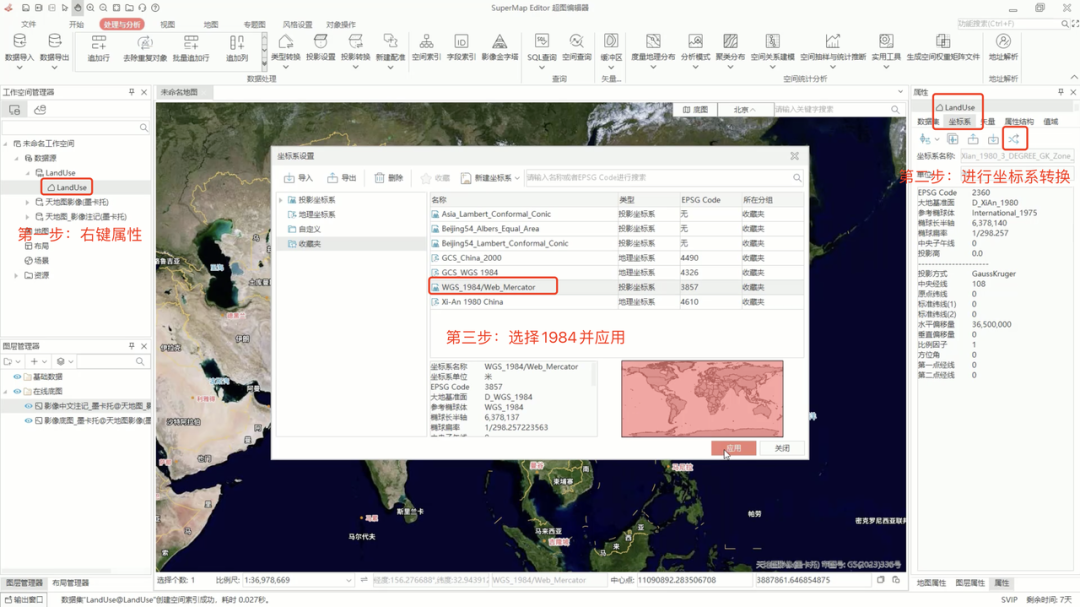Toggle visibility of the 影像图_墨卡托 layer
This screenshot has height=607, width=1080.
point(27,421)
